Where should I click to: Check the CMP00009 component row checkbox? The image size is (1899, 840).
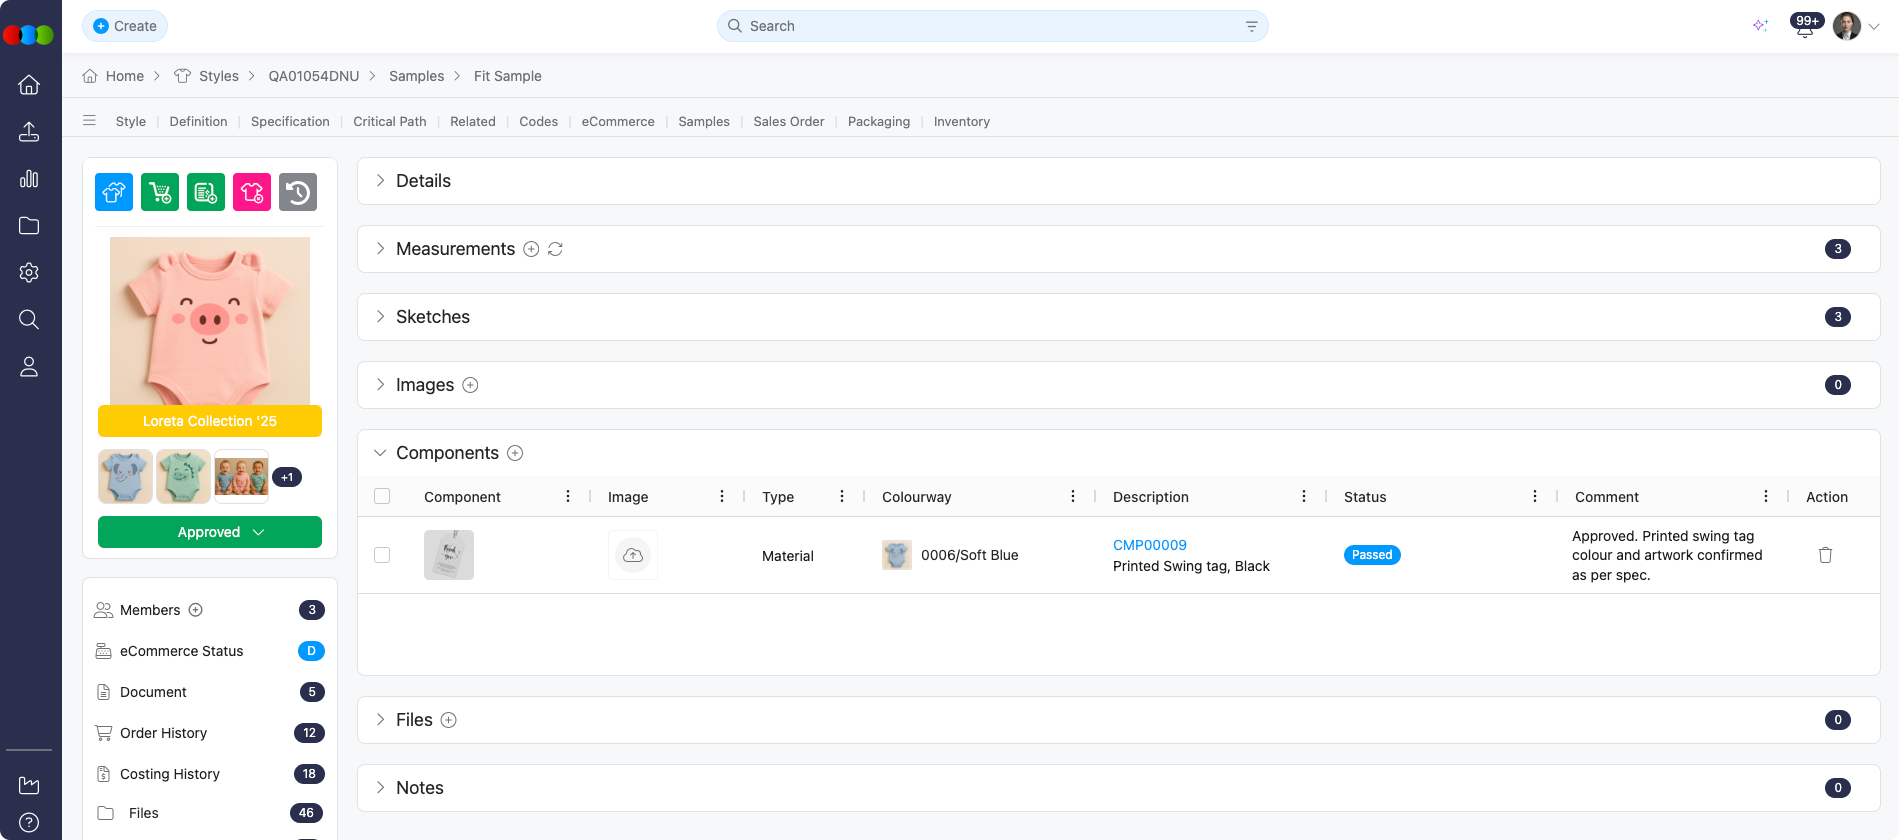(x=382, y=555)
